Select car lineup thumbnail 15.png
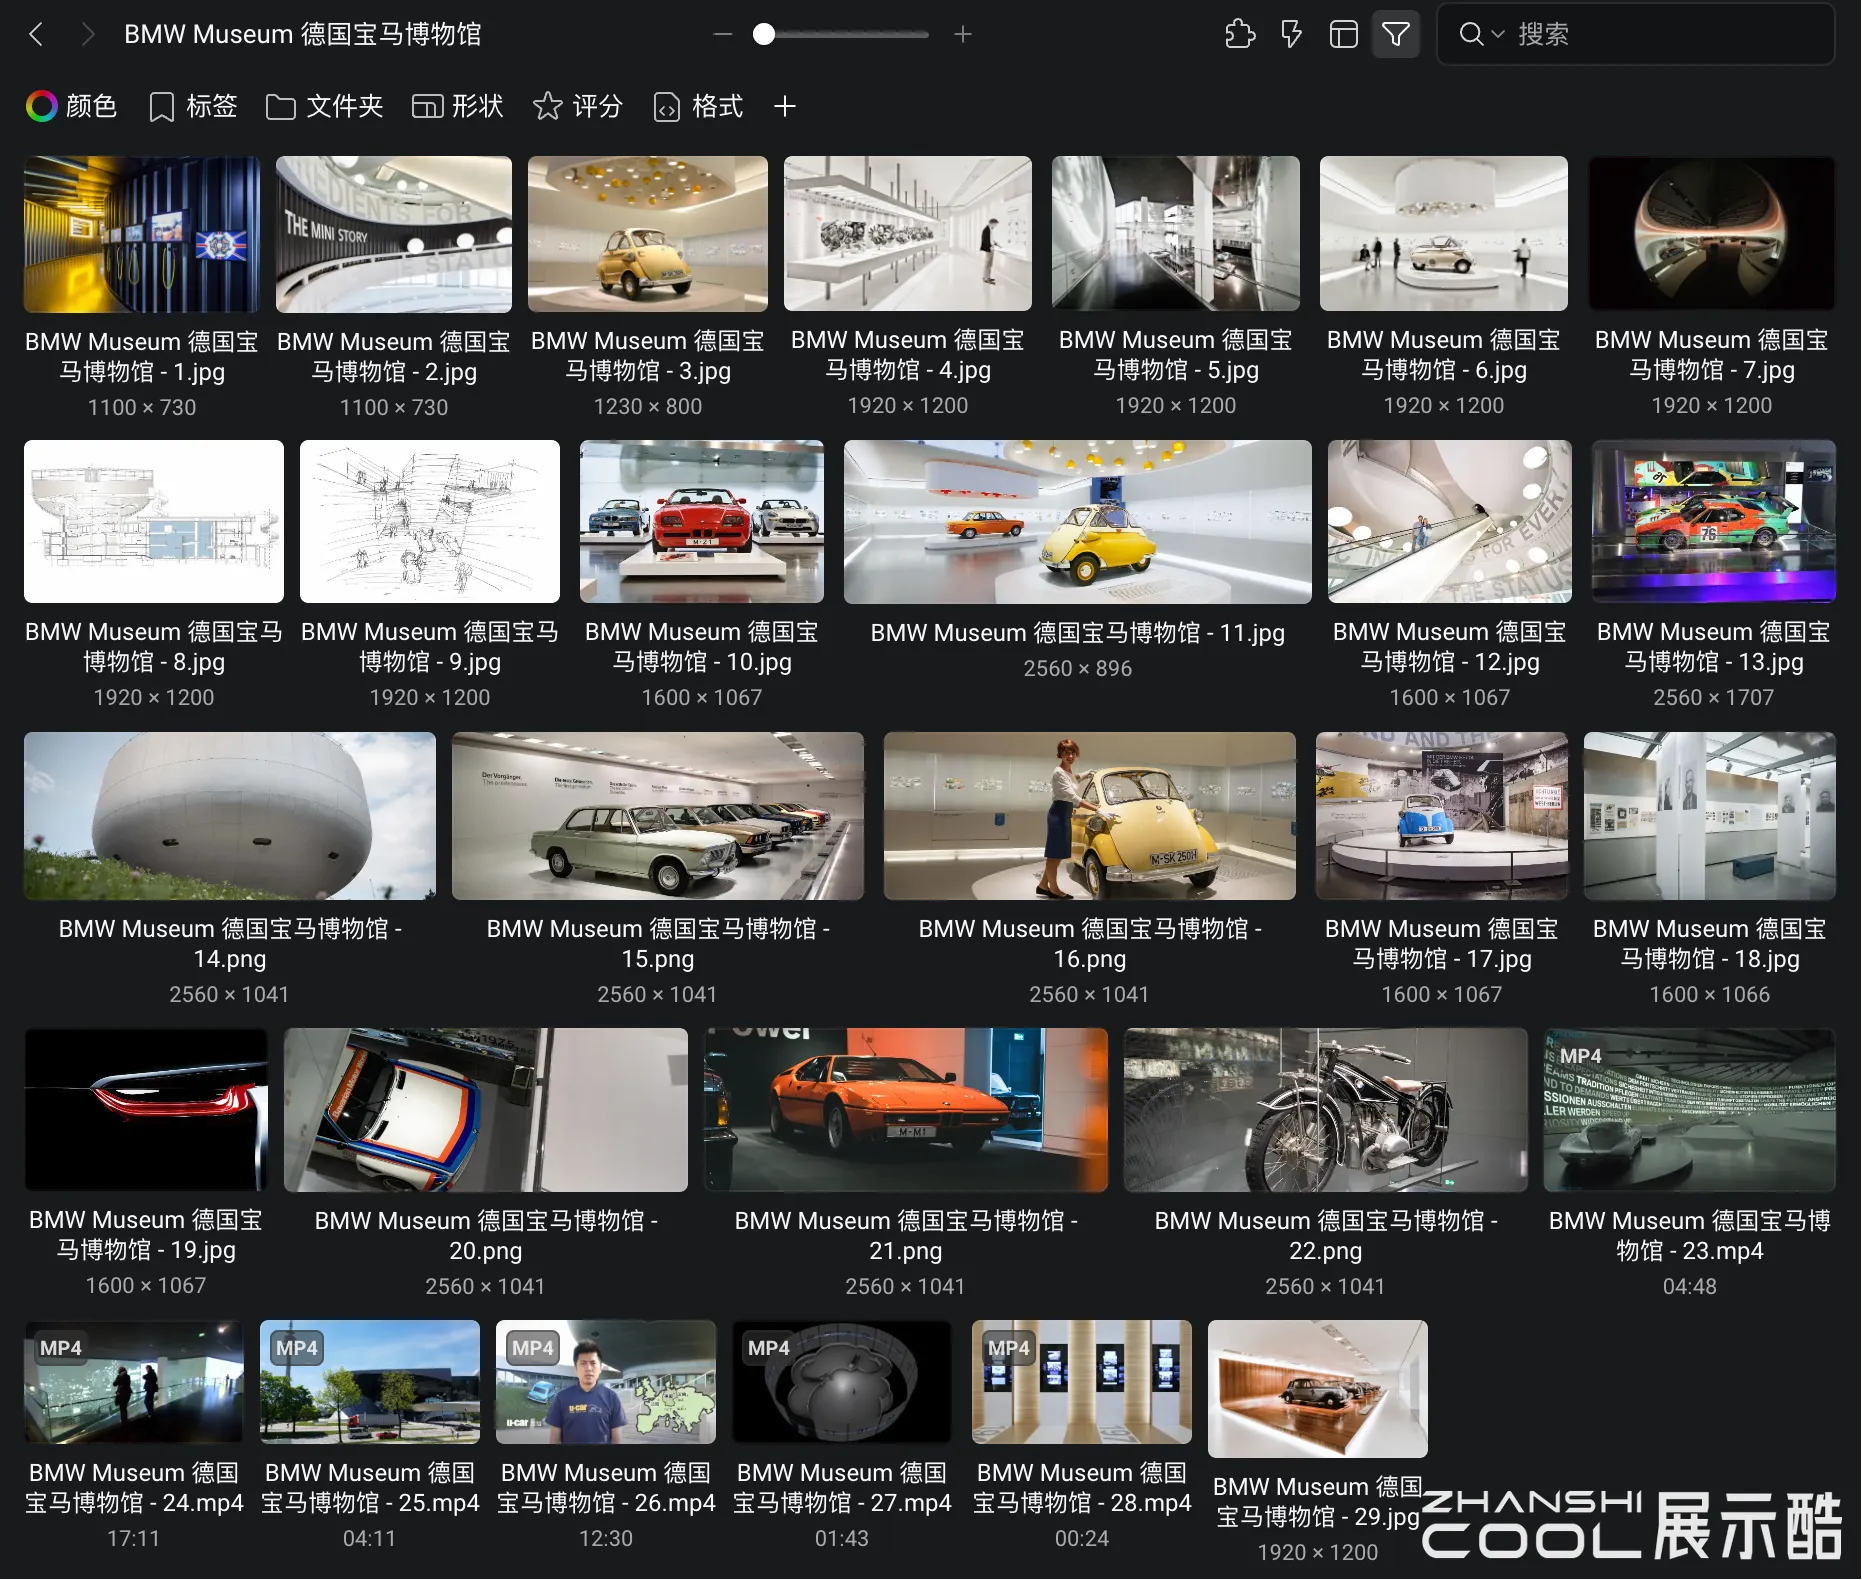This screenshot has height=1580, width=1862. tap(658, 816)
